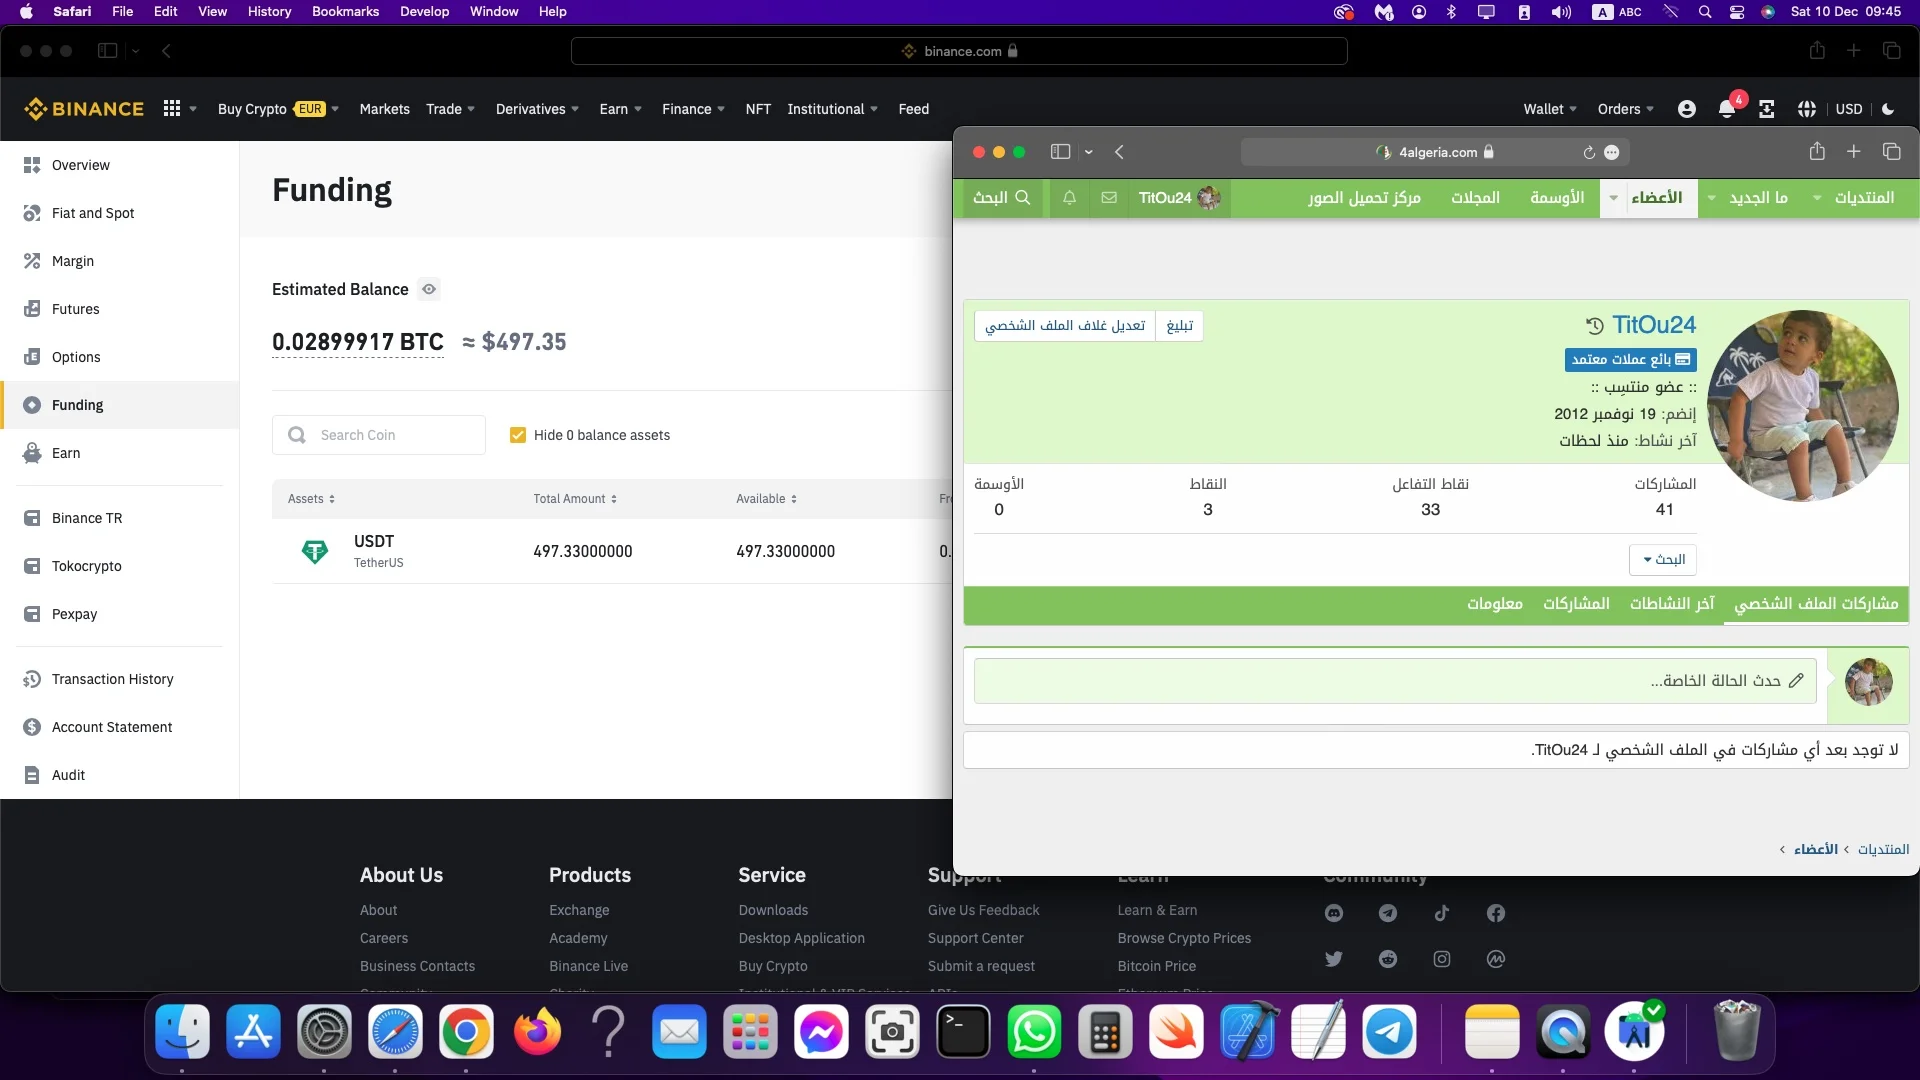
Task: Click the forum alerts bell icon
Action: coord(1069,197)
